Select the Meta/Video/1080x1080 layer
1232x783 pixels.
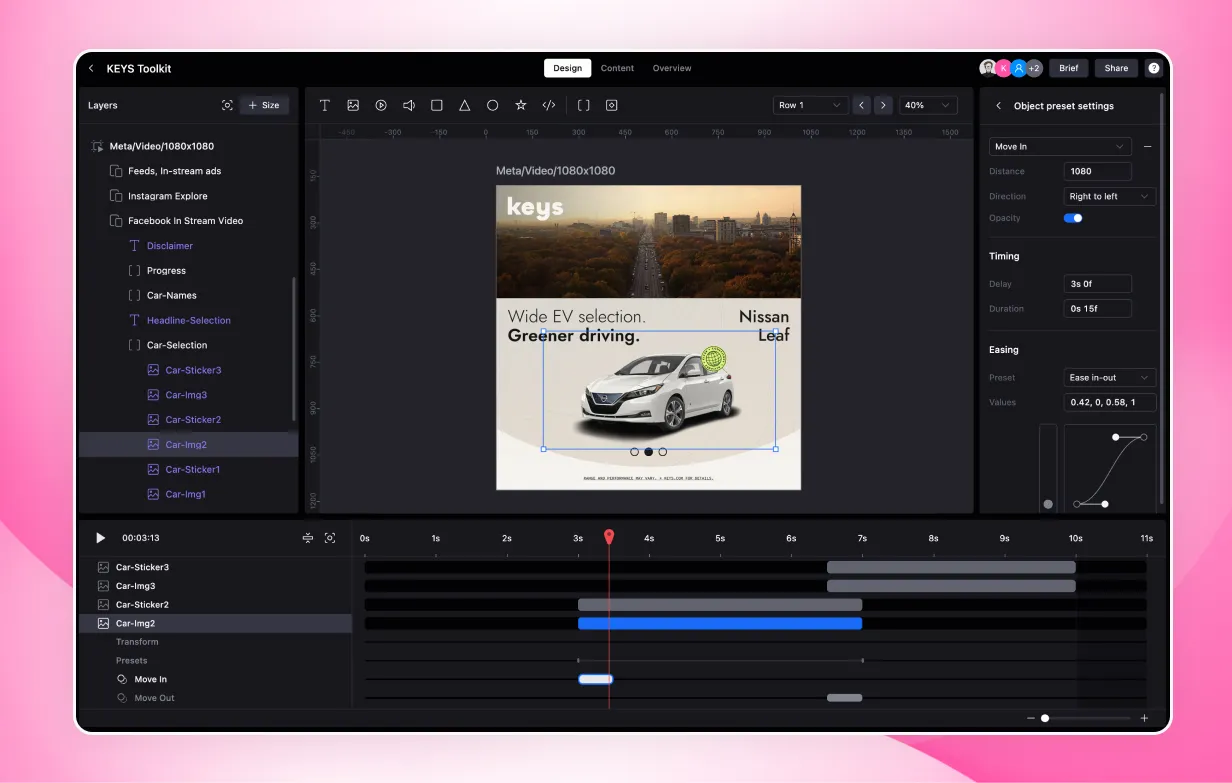point(189,146)
